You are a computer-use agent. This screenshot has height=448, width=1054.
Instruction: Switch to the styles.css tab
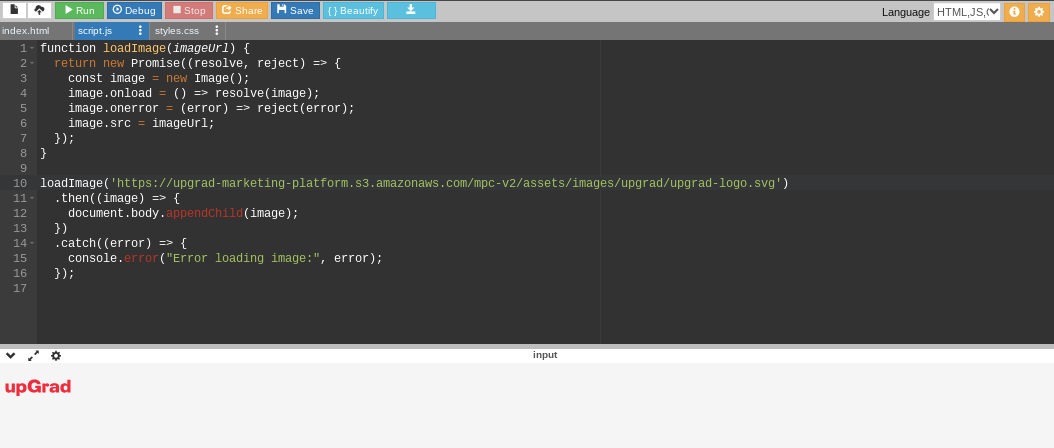[x=177, y=31]
